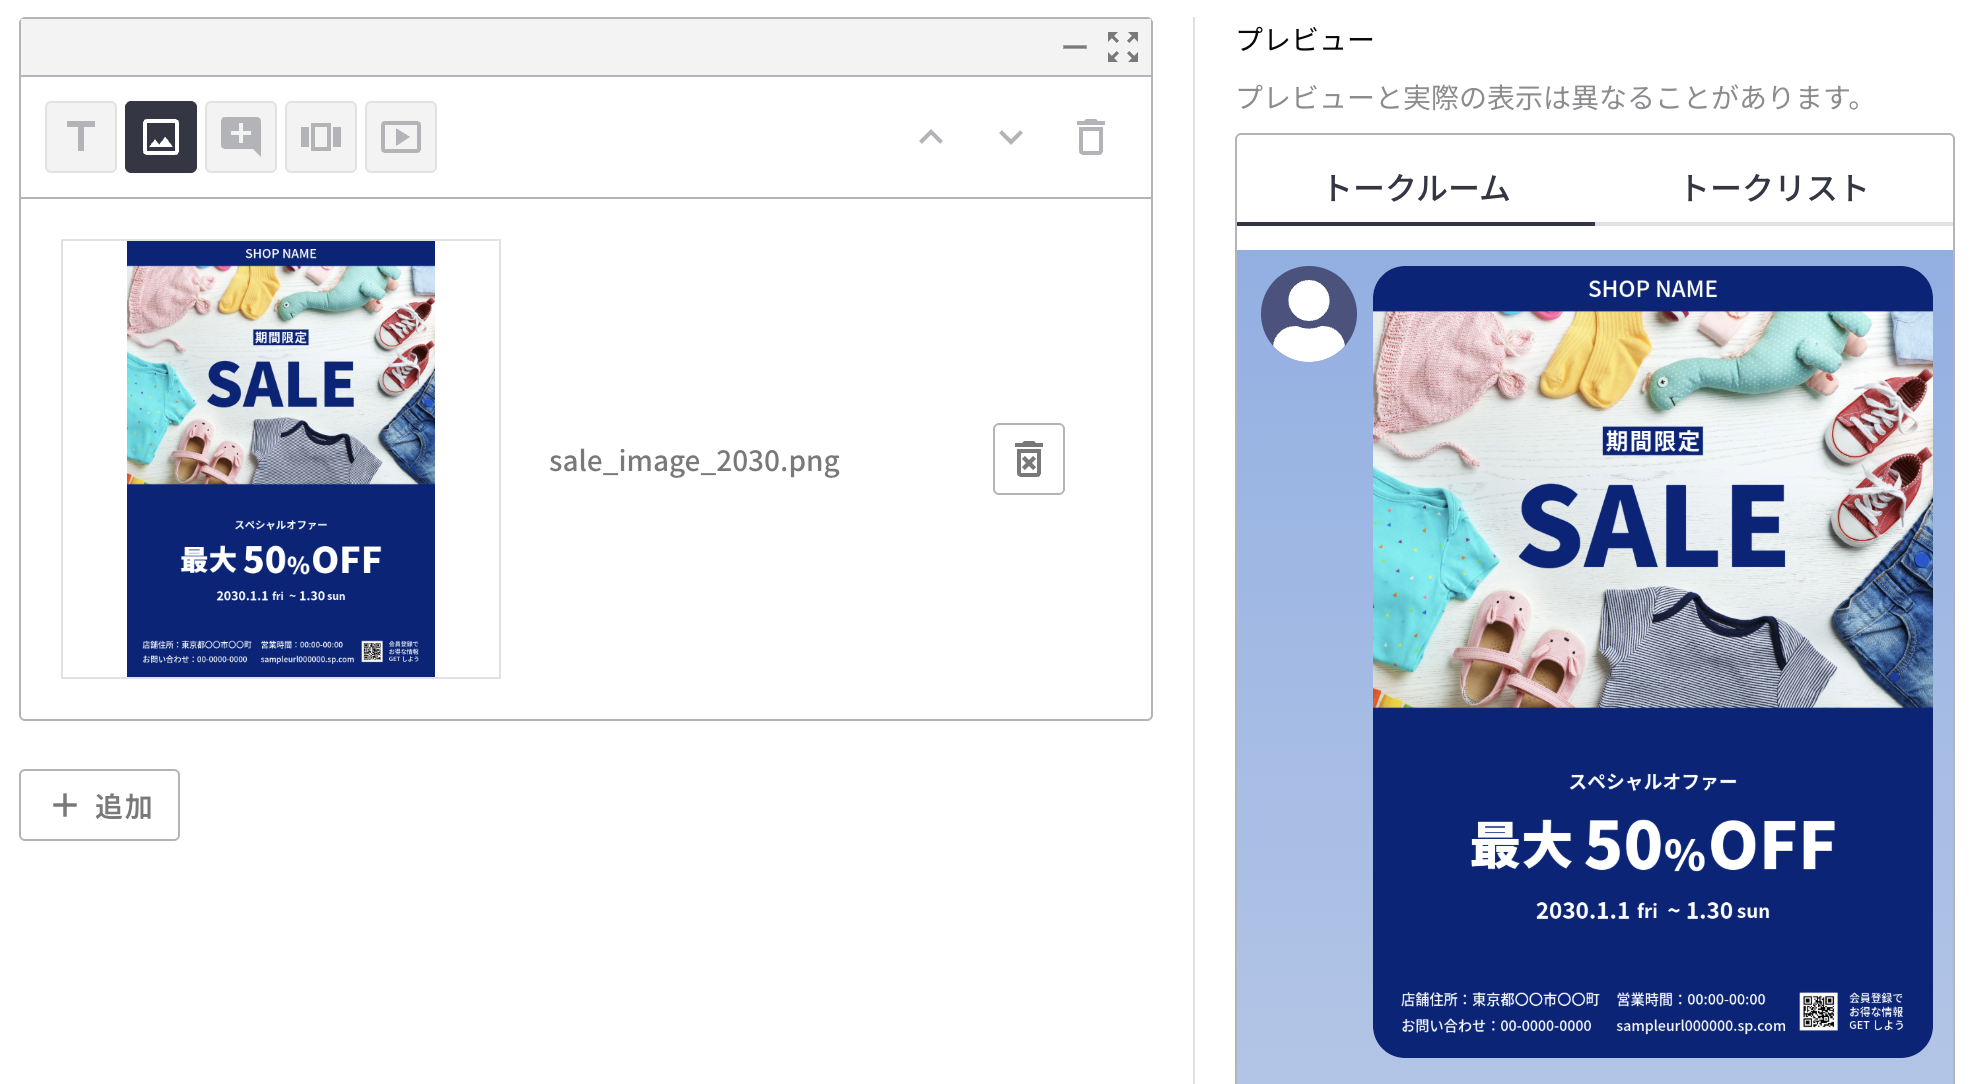The image size is (1974, 1084).
Task: Select the image message type icon
Action: pos(161,137)
